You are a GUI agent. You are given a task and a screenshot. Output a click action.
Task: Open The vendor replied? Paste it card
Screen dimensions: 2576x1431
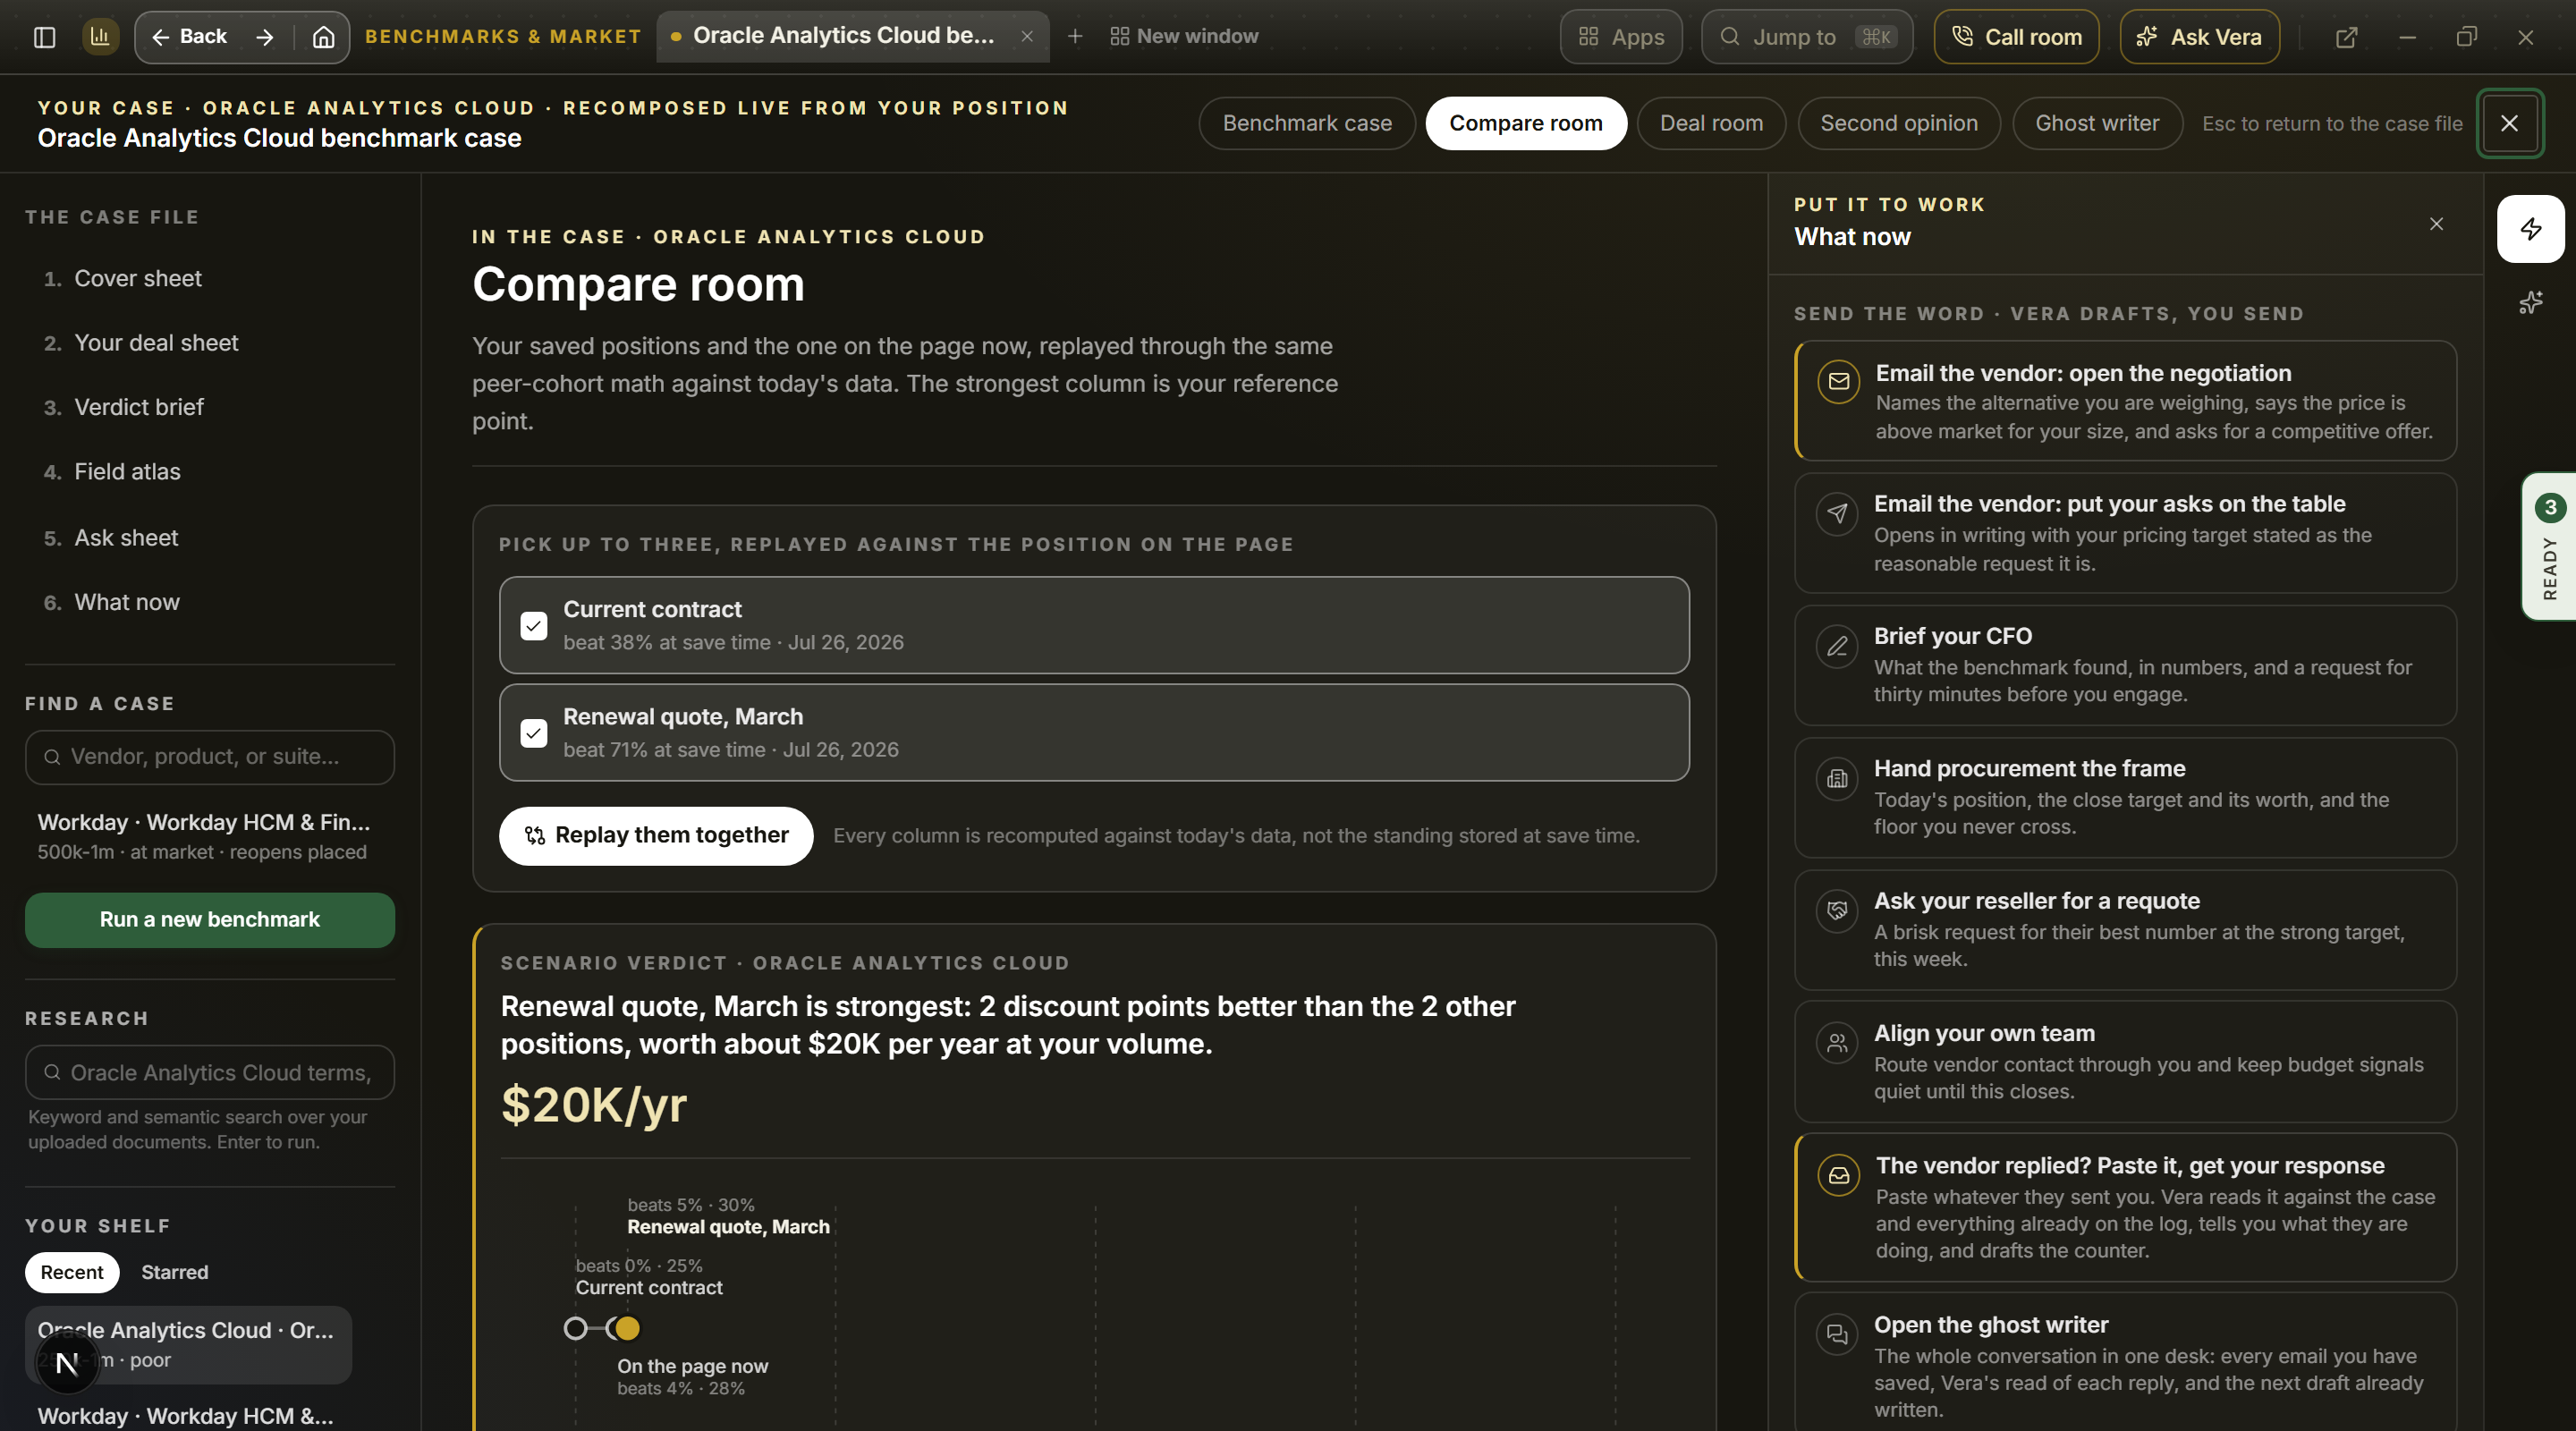pyautogui.click(x=2126, y=1208)
